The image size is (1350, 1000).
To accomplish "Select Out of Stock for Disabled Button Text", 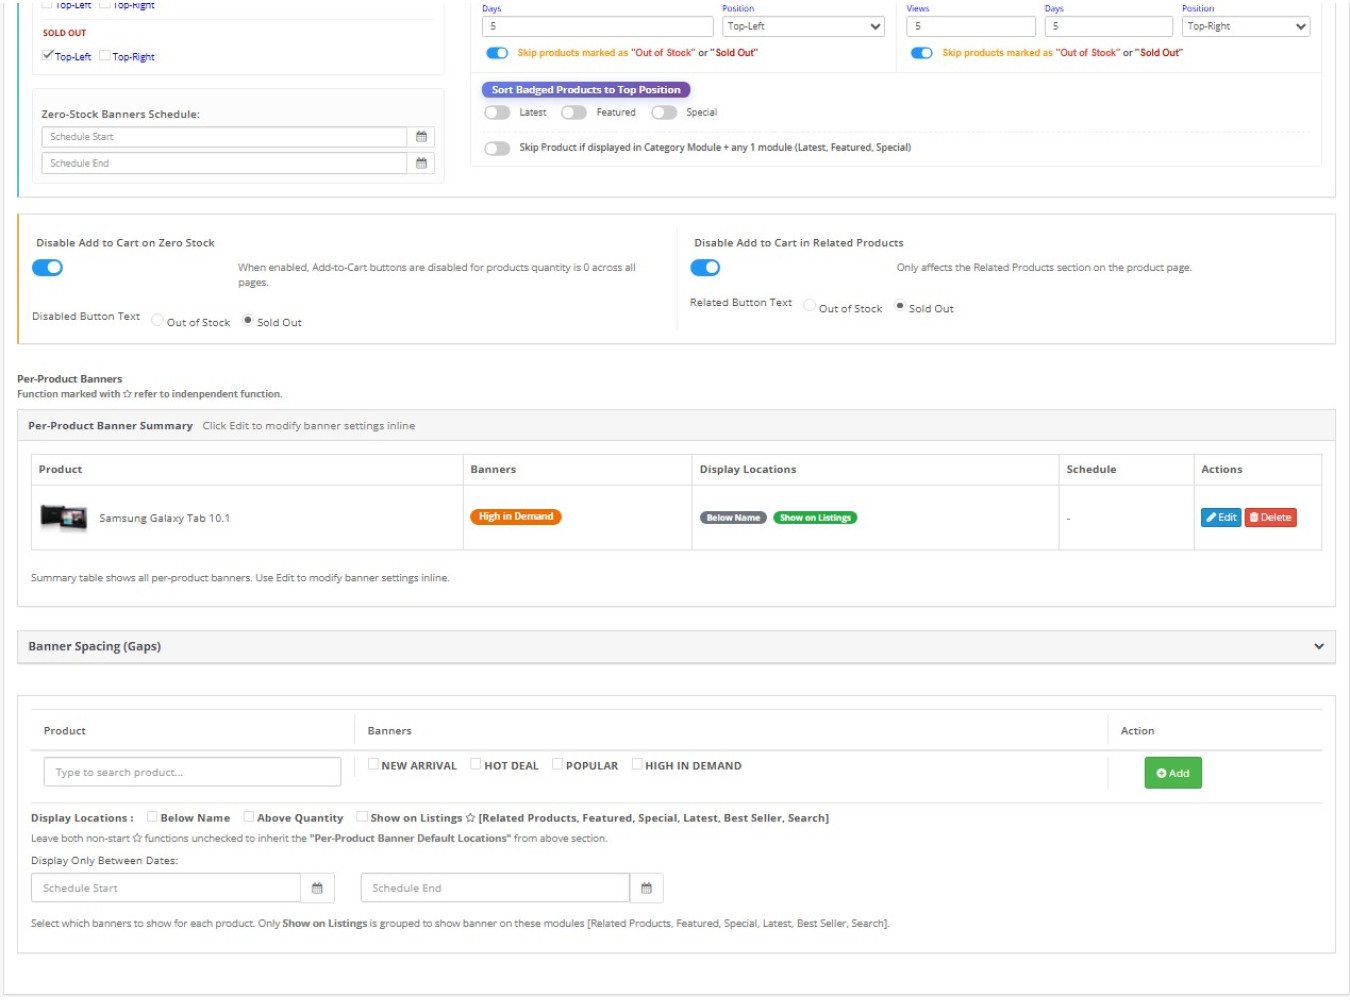I will pyautogui.click(x=158, y=321).
